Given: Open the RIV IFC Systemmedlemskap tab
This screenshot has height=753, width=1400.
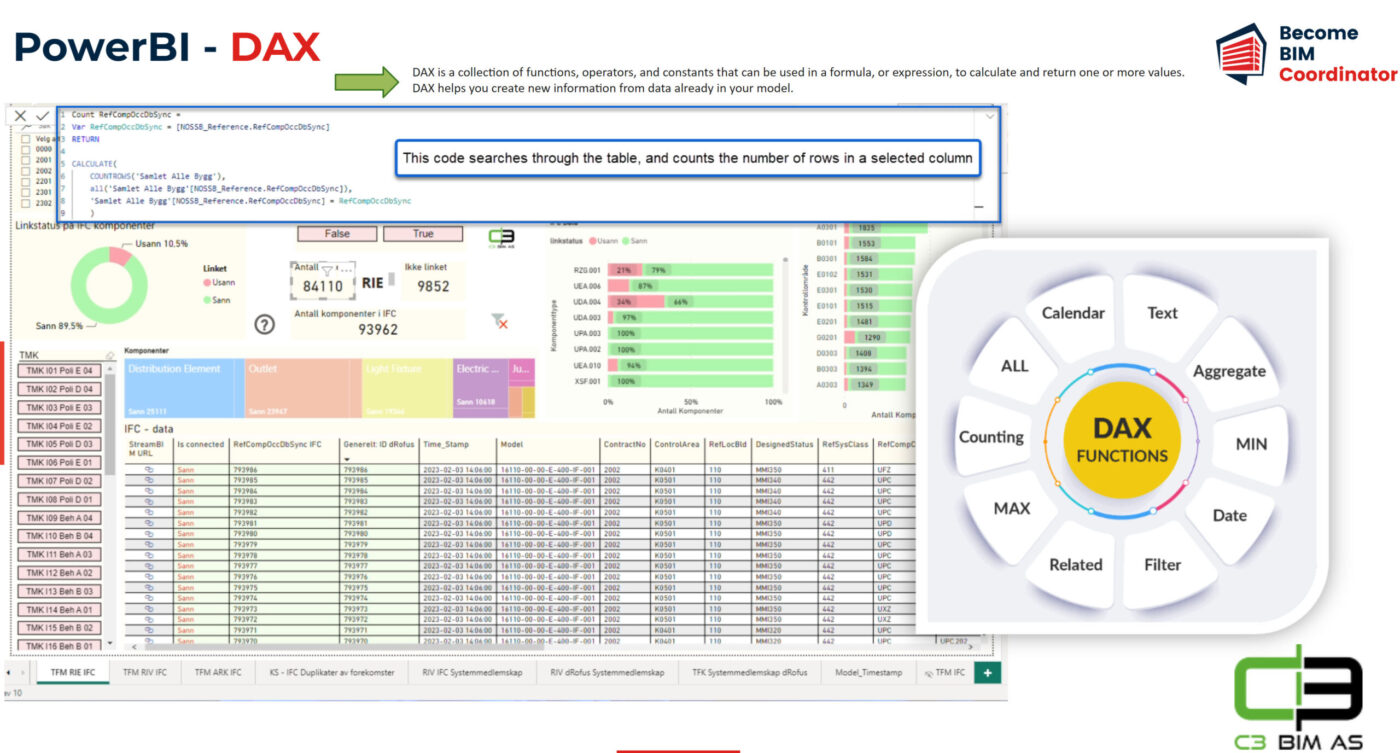Looking at the screenshot, I should (x=472, y=672).
